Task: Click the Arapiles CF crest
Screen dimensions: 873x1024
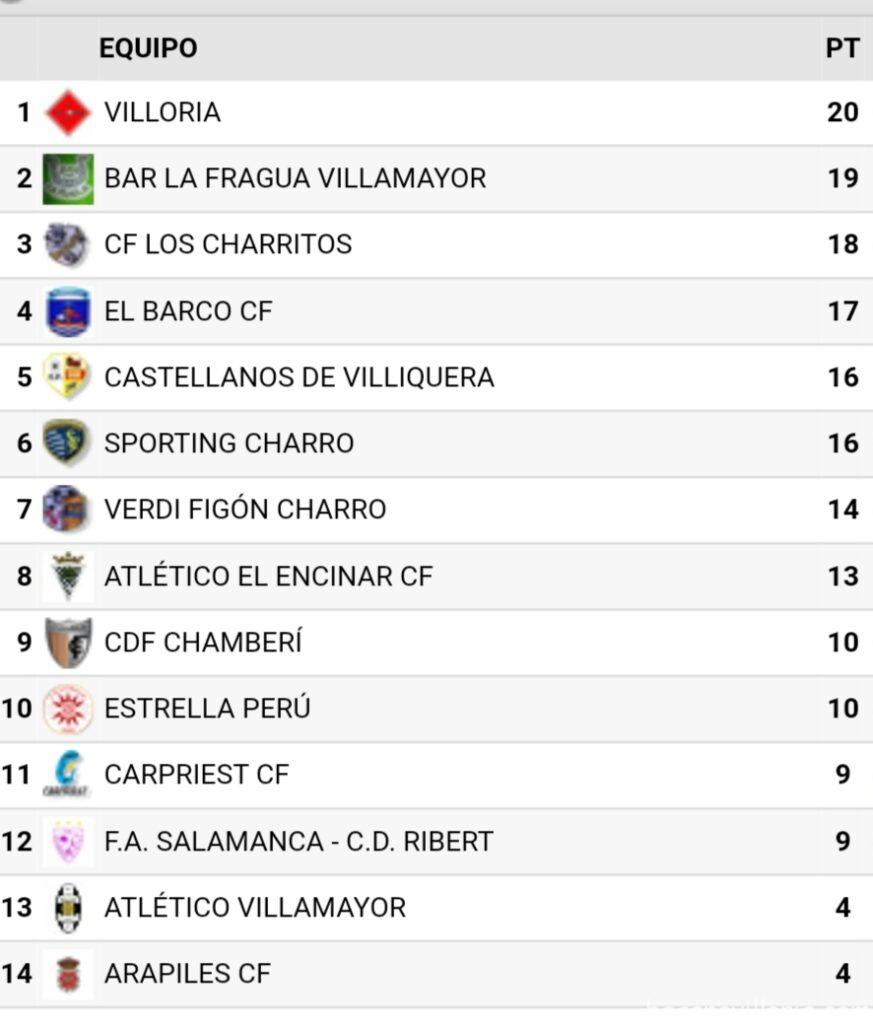Action: point(68,973)
